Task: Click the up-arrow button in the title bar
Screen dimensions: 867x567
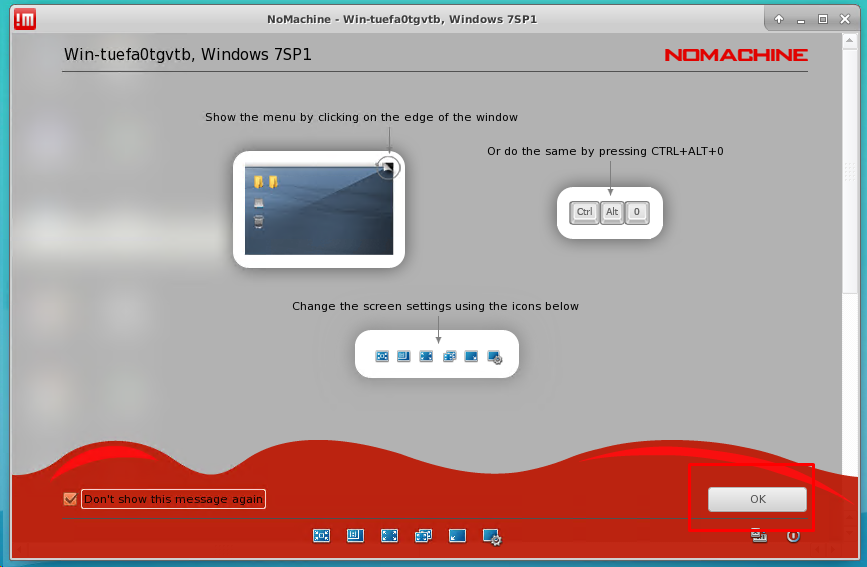Action: coord(779,19)
